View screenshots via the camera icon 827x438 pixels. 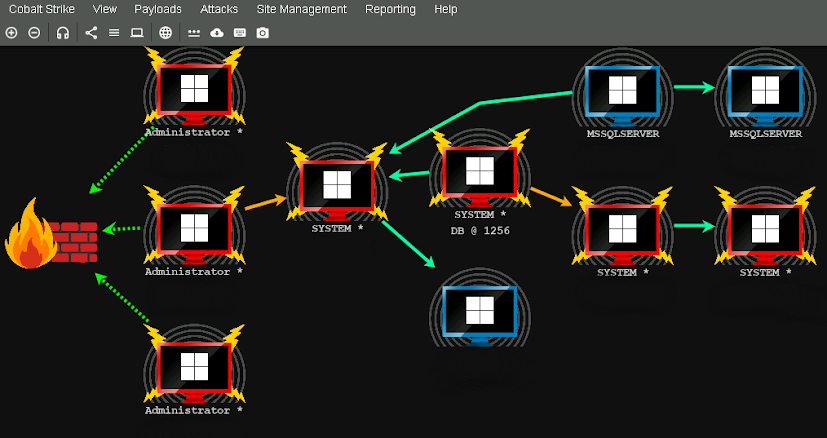pos(262,32)
